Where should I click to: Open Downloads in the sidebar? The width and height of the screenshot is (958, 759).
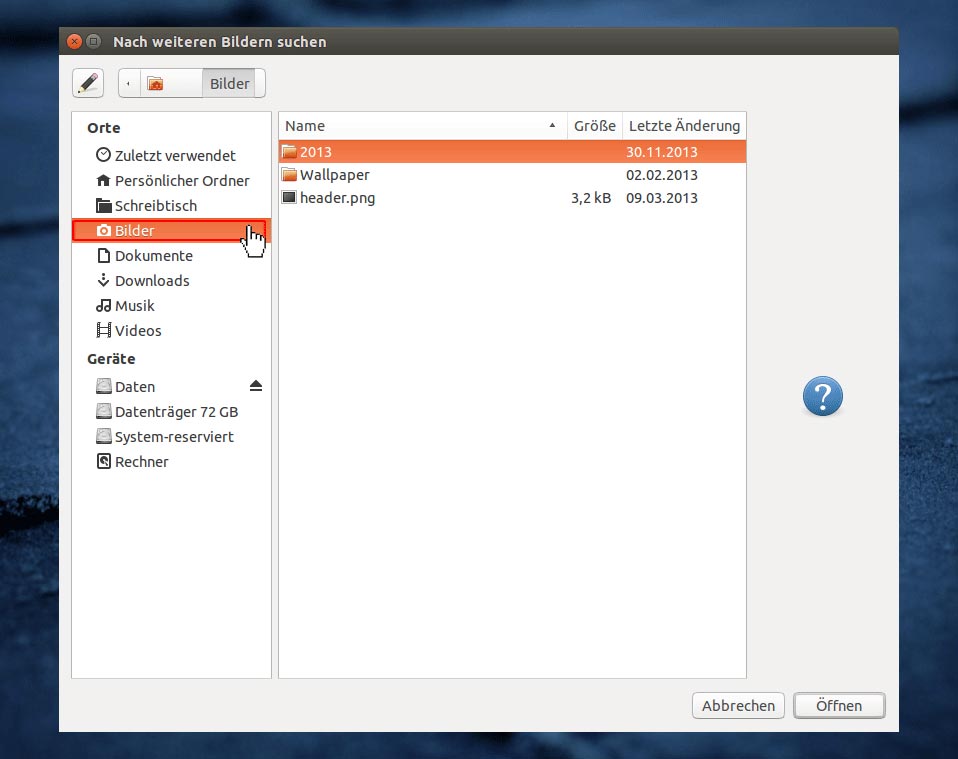point(171,280)
